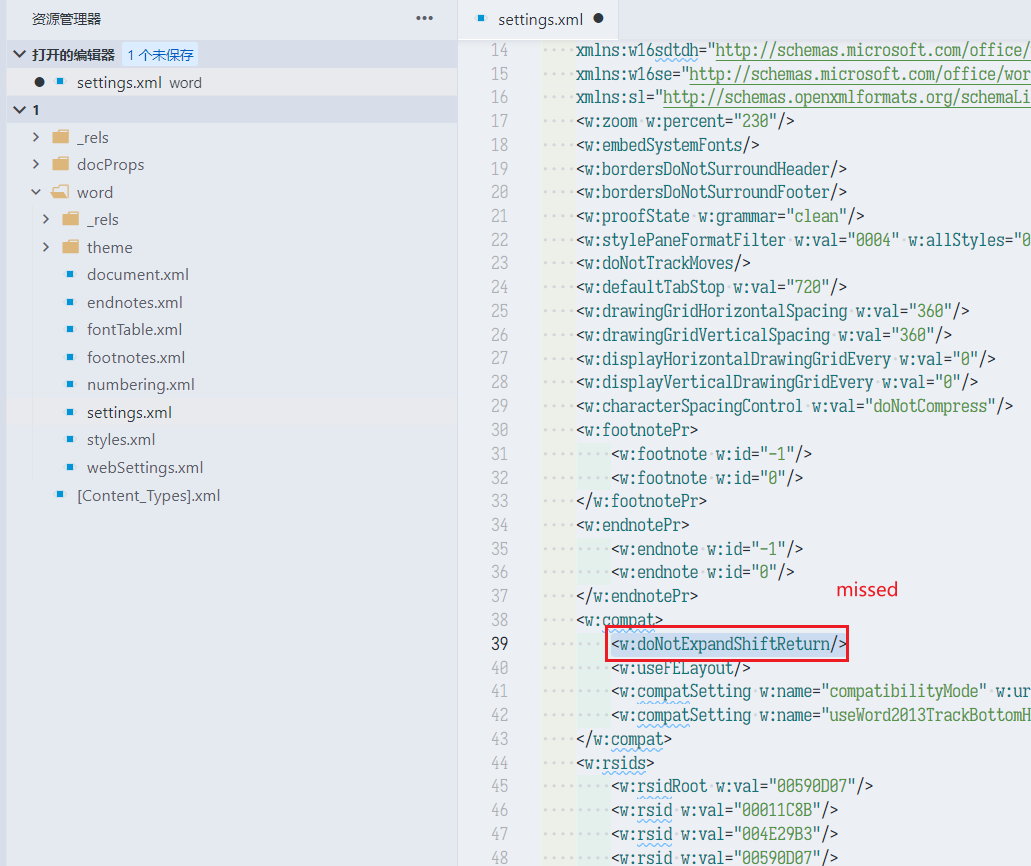Screen dimensions: 1031x866
Task: Collapse the 打开的编辑器 section
Action: pyautogui.click(x=18, y=52)
